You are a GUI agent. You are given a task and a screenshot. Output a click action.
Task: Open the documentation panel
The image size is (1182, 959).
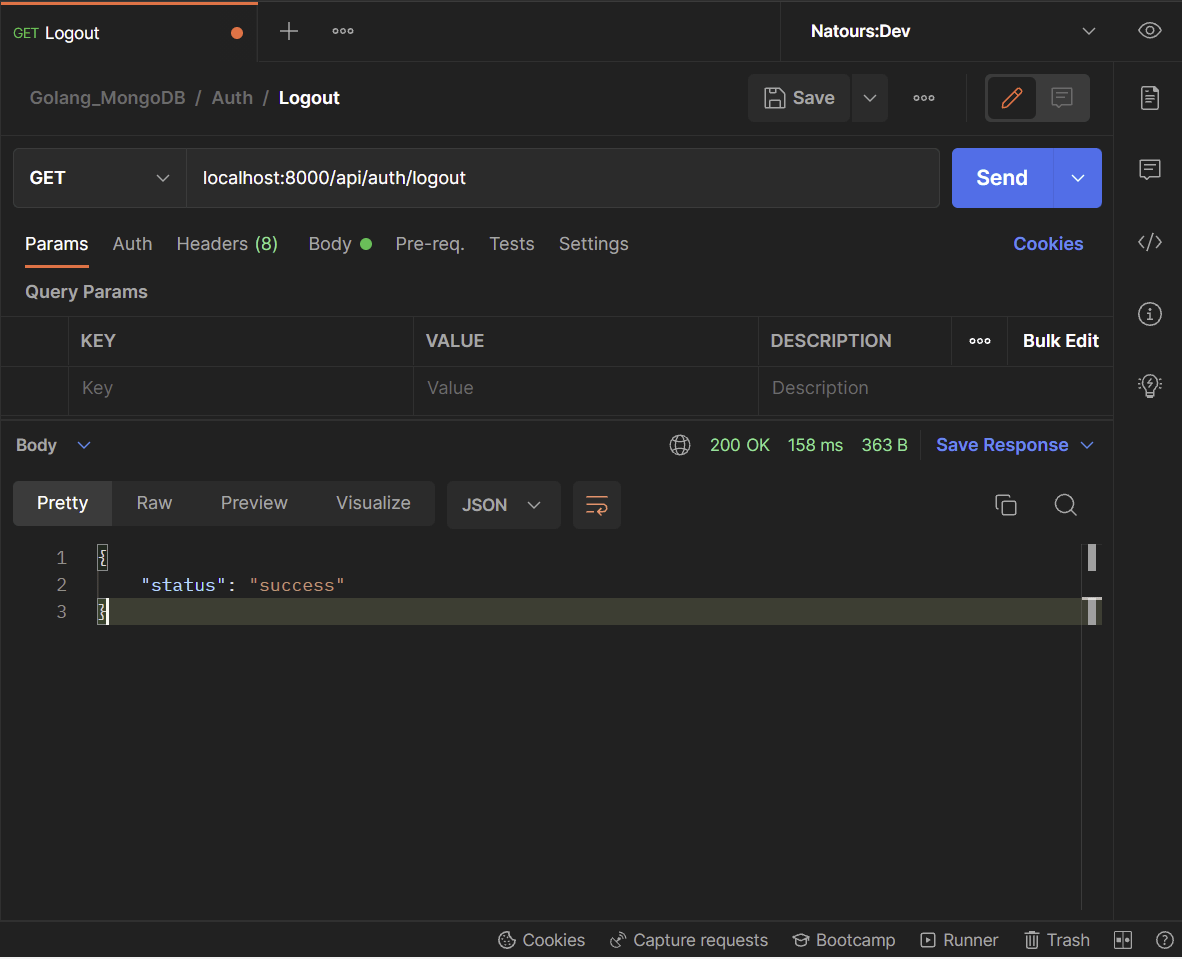tap(1149, 97)
